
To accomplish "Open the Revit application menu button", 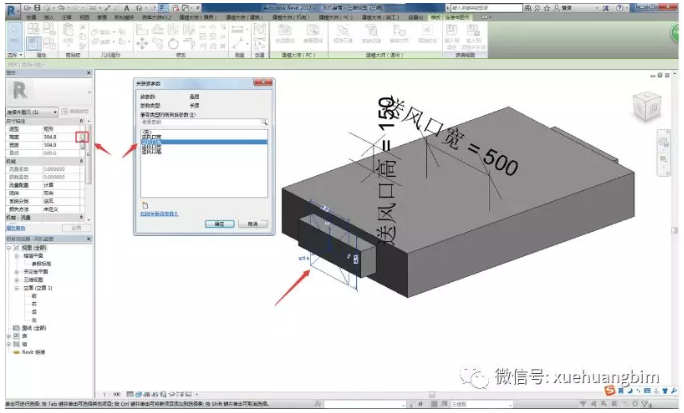I will coord(14,10).
